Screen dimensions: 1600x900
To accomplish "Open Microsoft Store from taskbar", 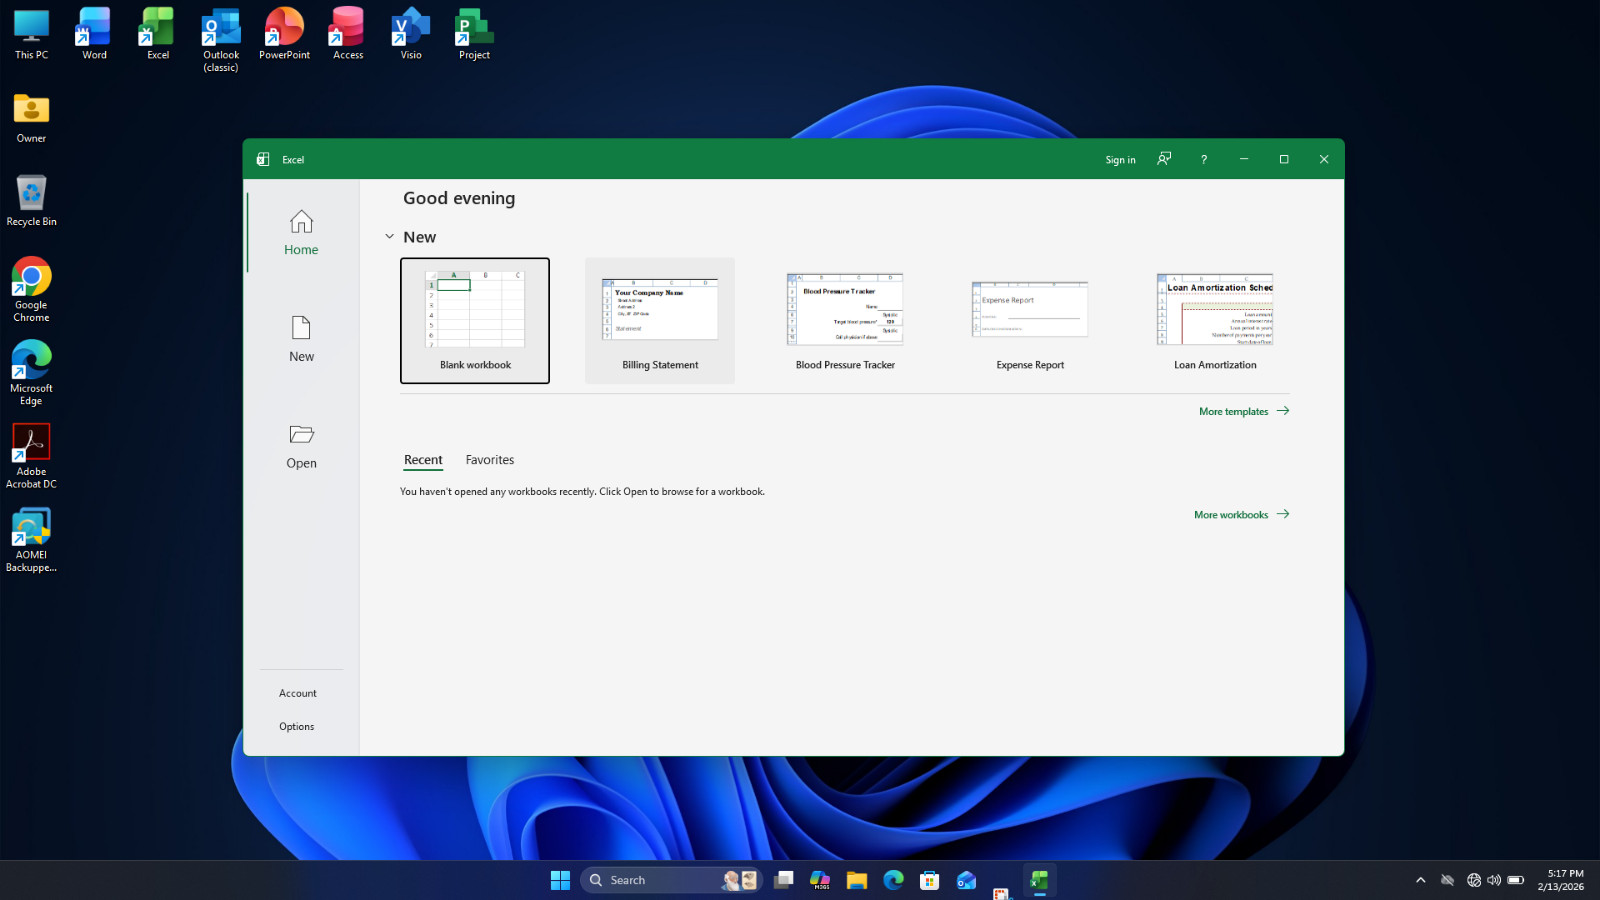I will (x=930, y=880).
